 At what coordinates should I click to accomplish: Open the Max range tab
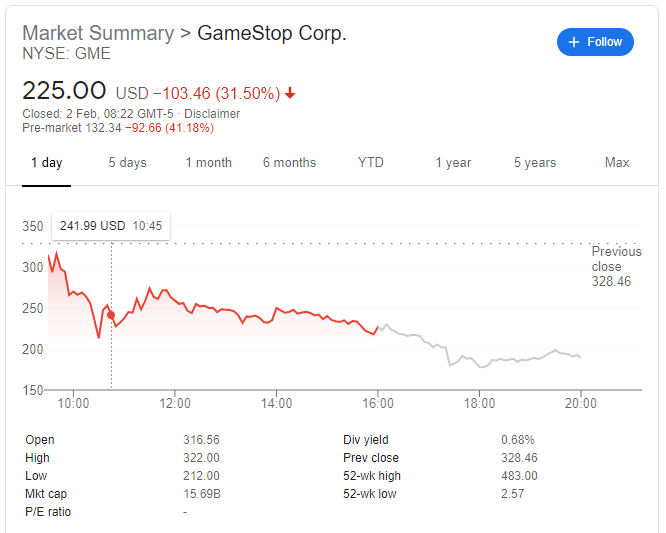tap(617, 162)
